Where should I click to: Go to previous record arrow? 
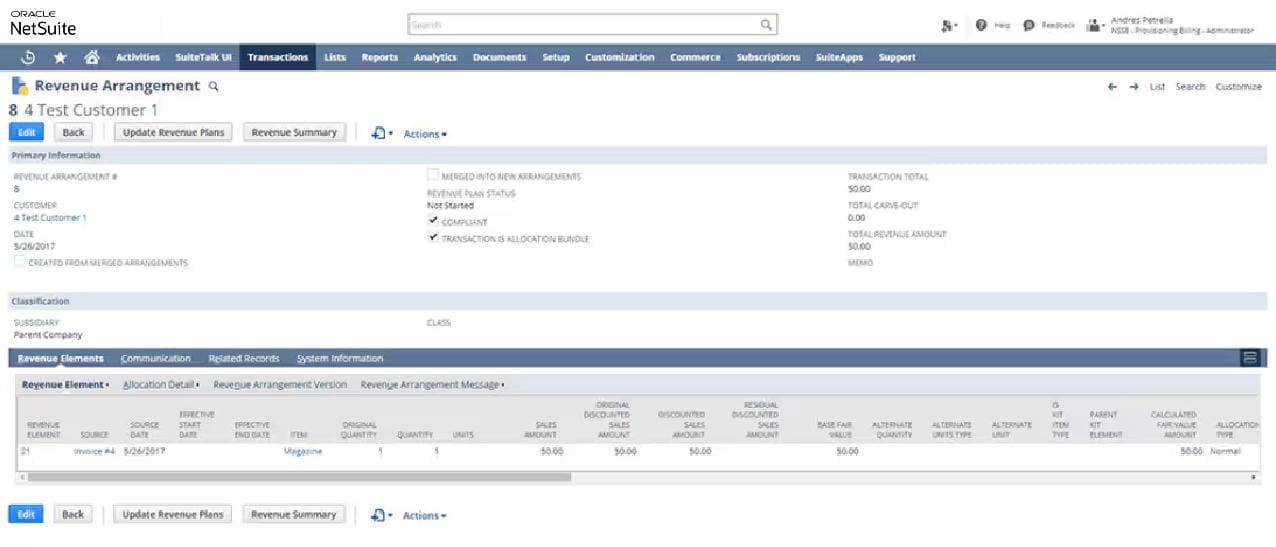(x=1112, y=87)
